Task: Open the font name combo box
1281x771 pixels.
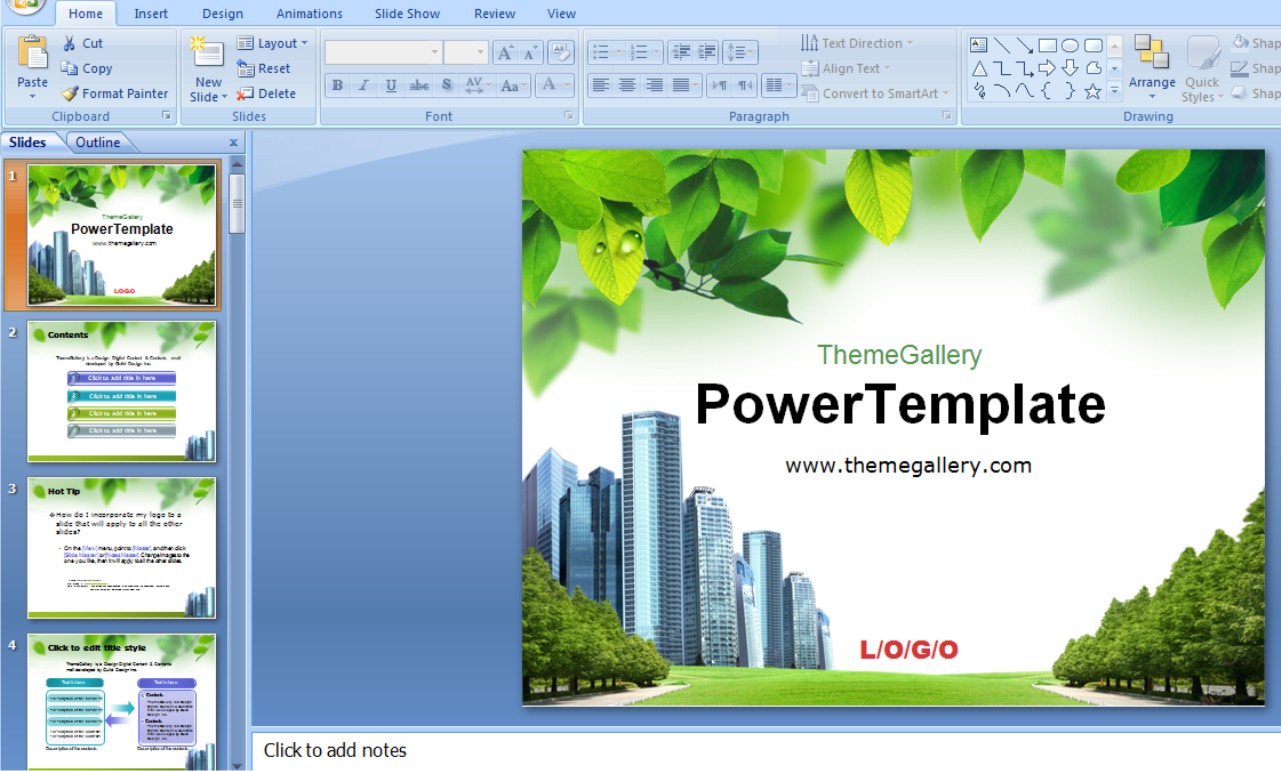Action: tap(383, 52)
